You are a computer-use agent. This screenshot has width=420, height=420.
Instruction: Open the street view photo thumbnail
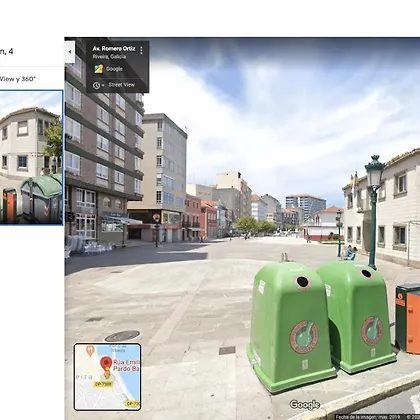[31, 157]
